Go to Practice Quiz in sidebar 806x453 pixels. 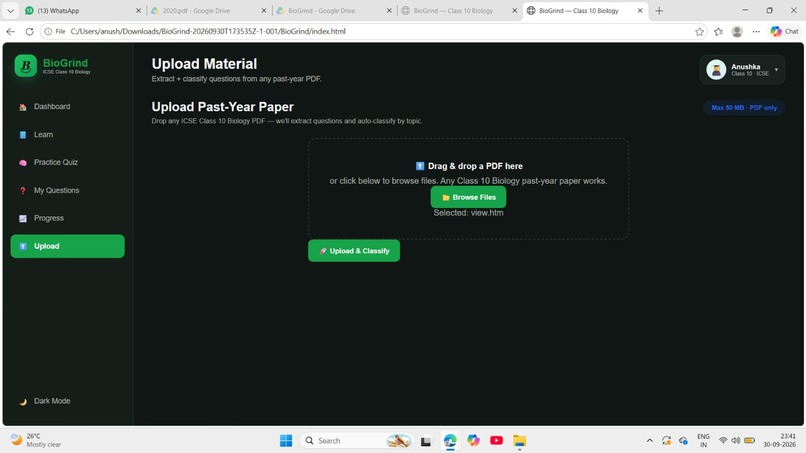(x=67, y=162)
